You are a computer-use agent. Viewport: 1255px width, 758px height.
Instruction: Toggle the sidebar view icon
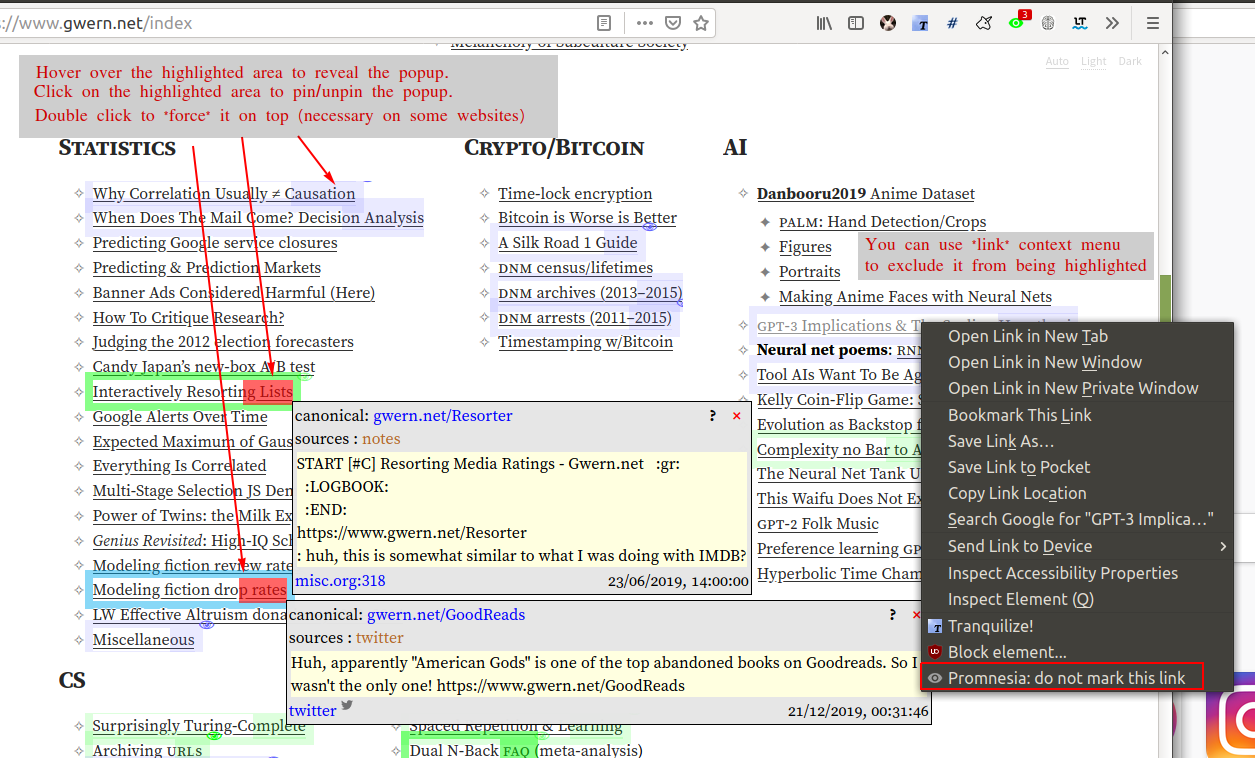pos(856,23)
